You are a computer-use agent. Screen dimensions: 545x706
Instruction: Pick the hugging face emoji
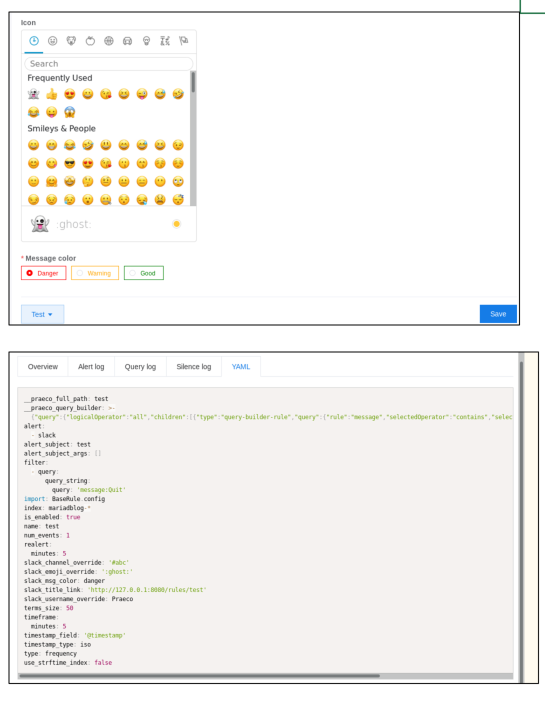(x=52, y=181)
